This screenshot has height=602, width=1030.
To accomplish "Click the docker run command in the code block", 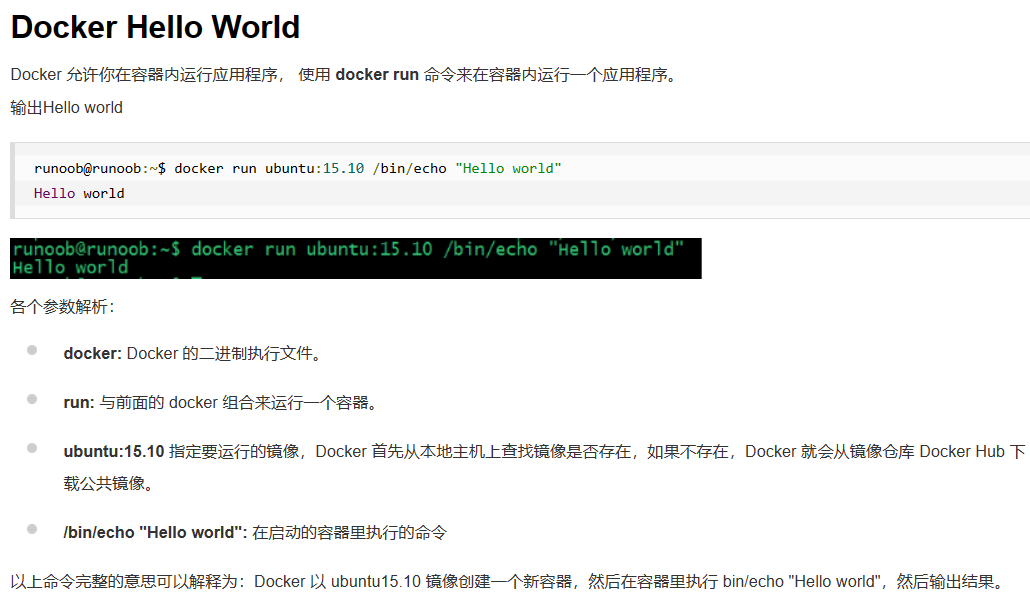I will click(x=298, y=169).
